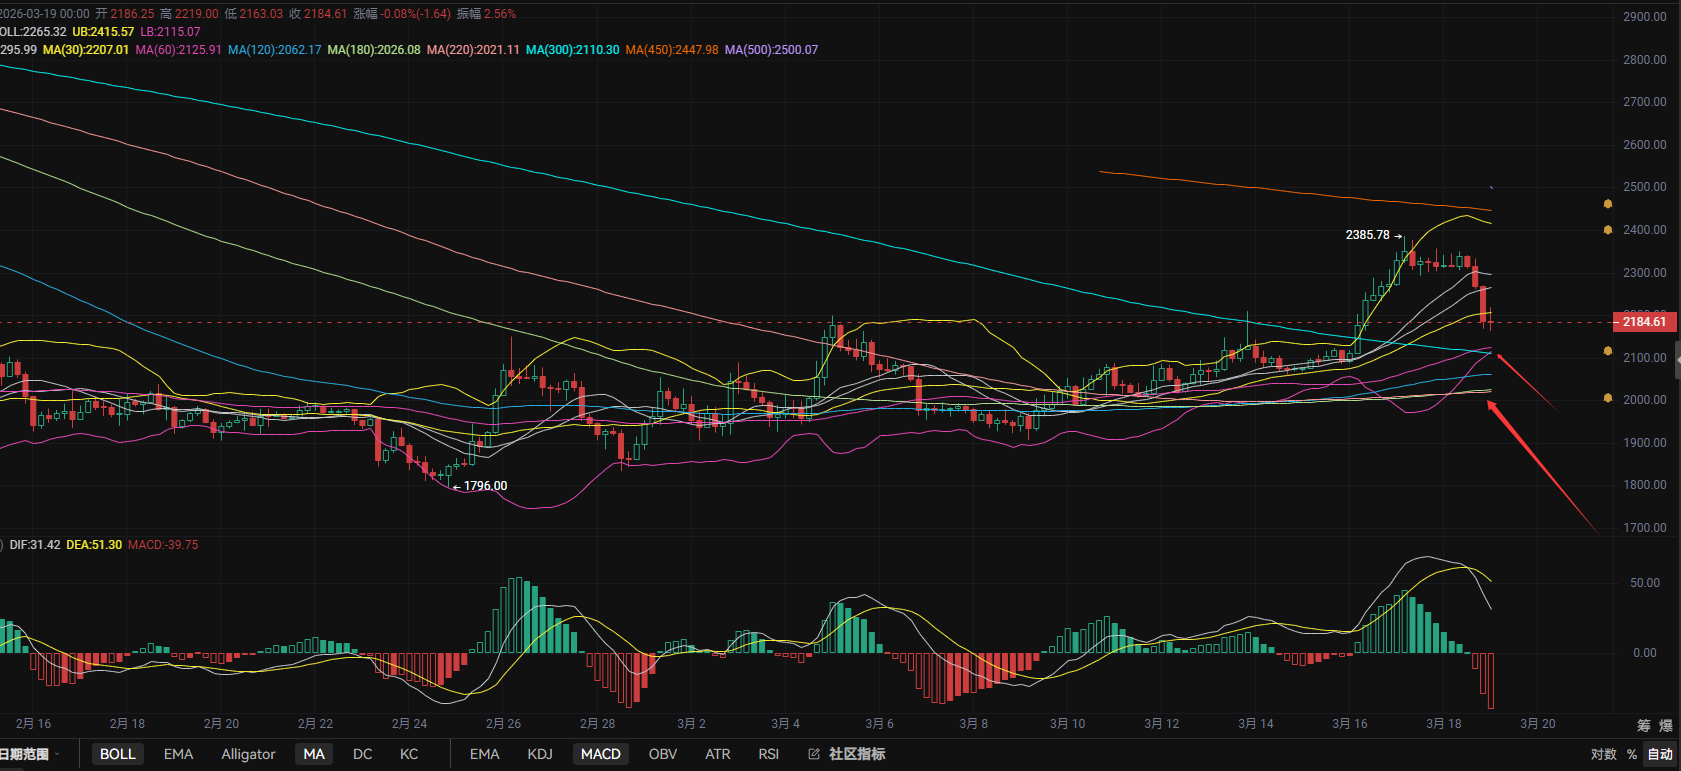Open community indicators (社区指标) edit icon
1681x771 pixels.
click(x=814, y=754)
